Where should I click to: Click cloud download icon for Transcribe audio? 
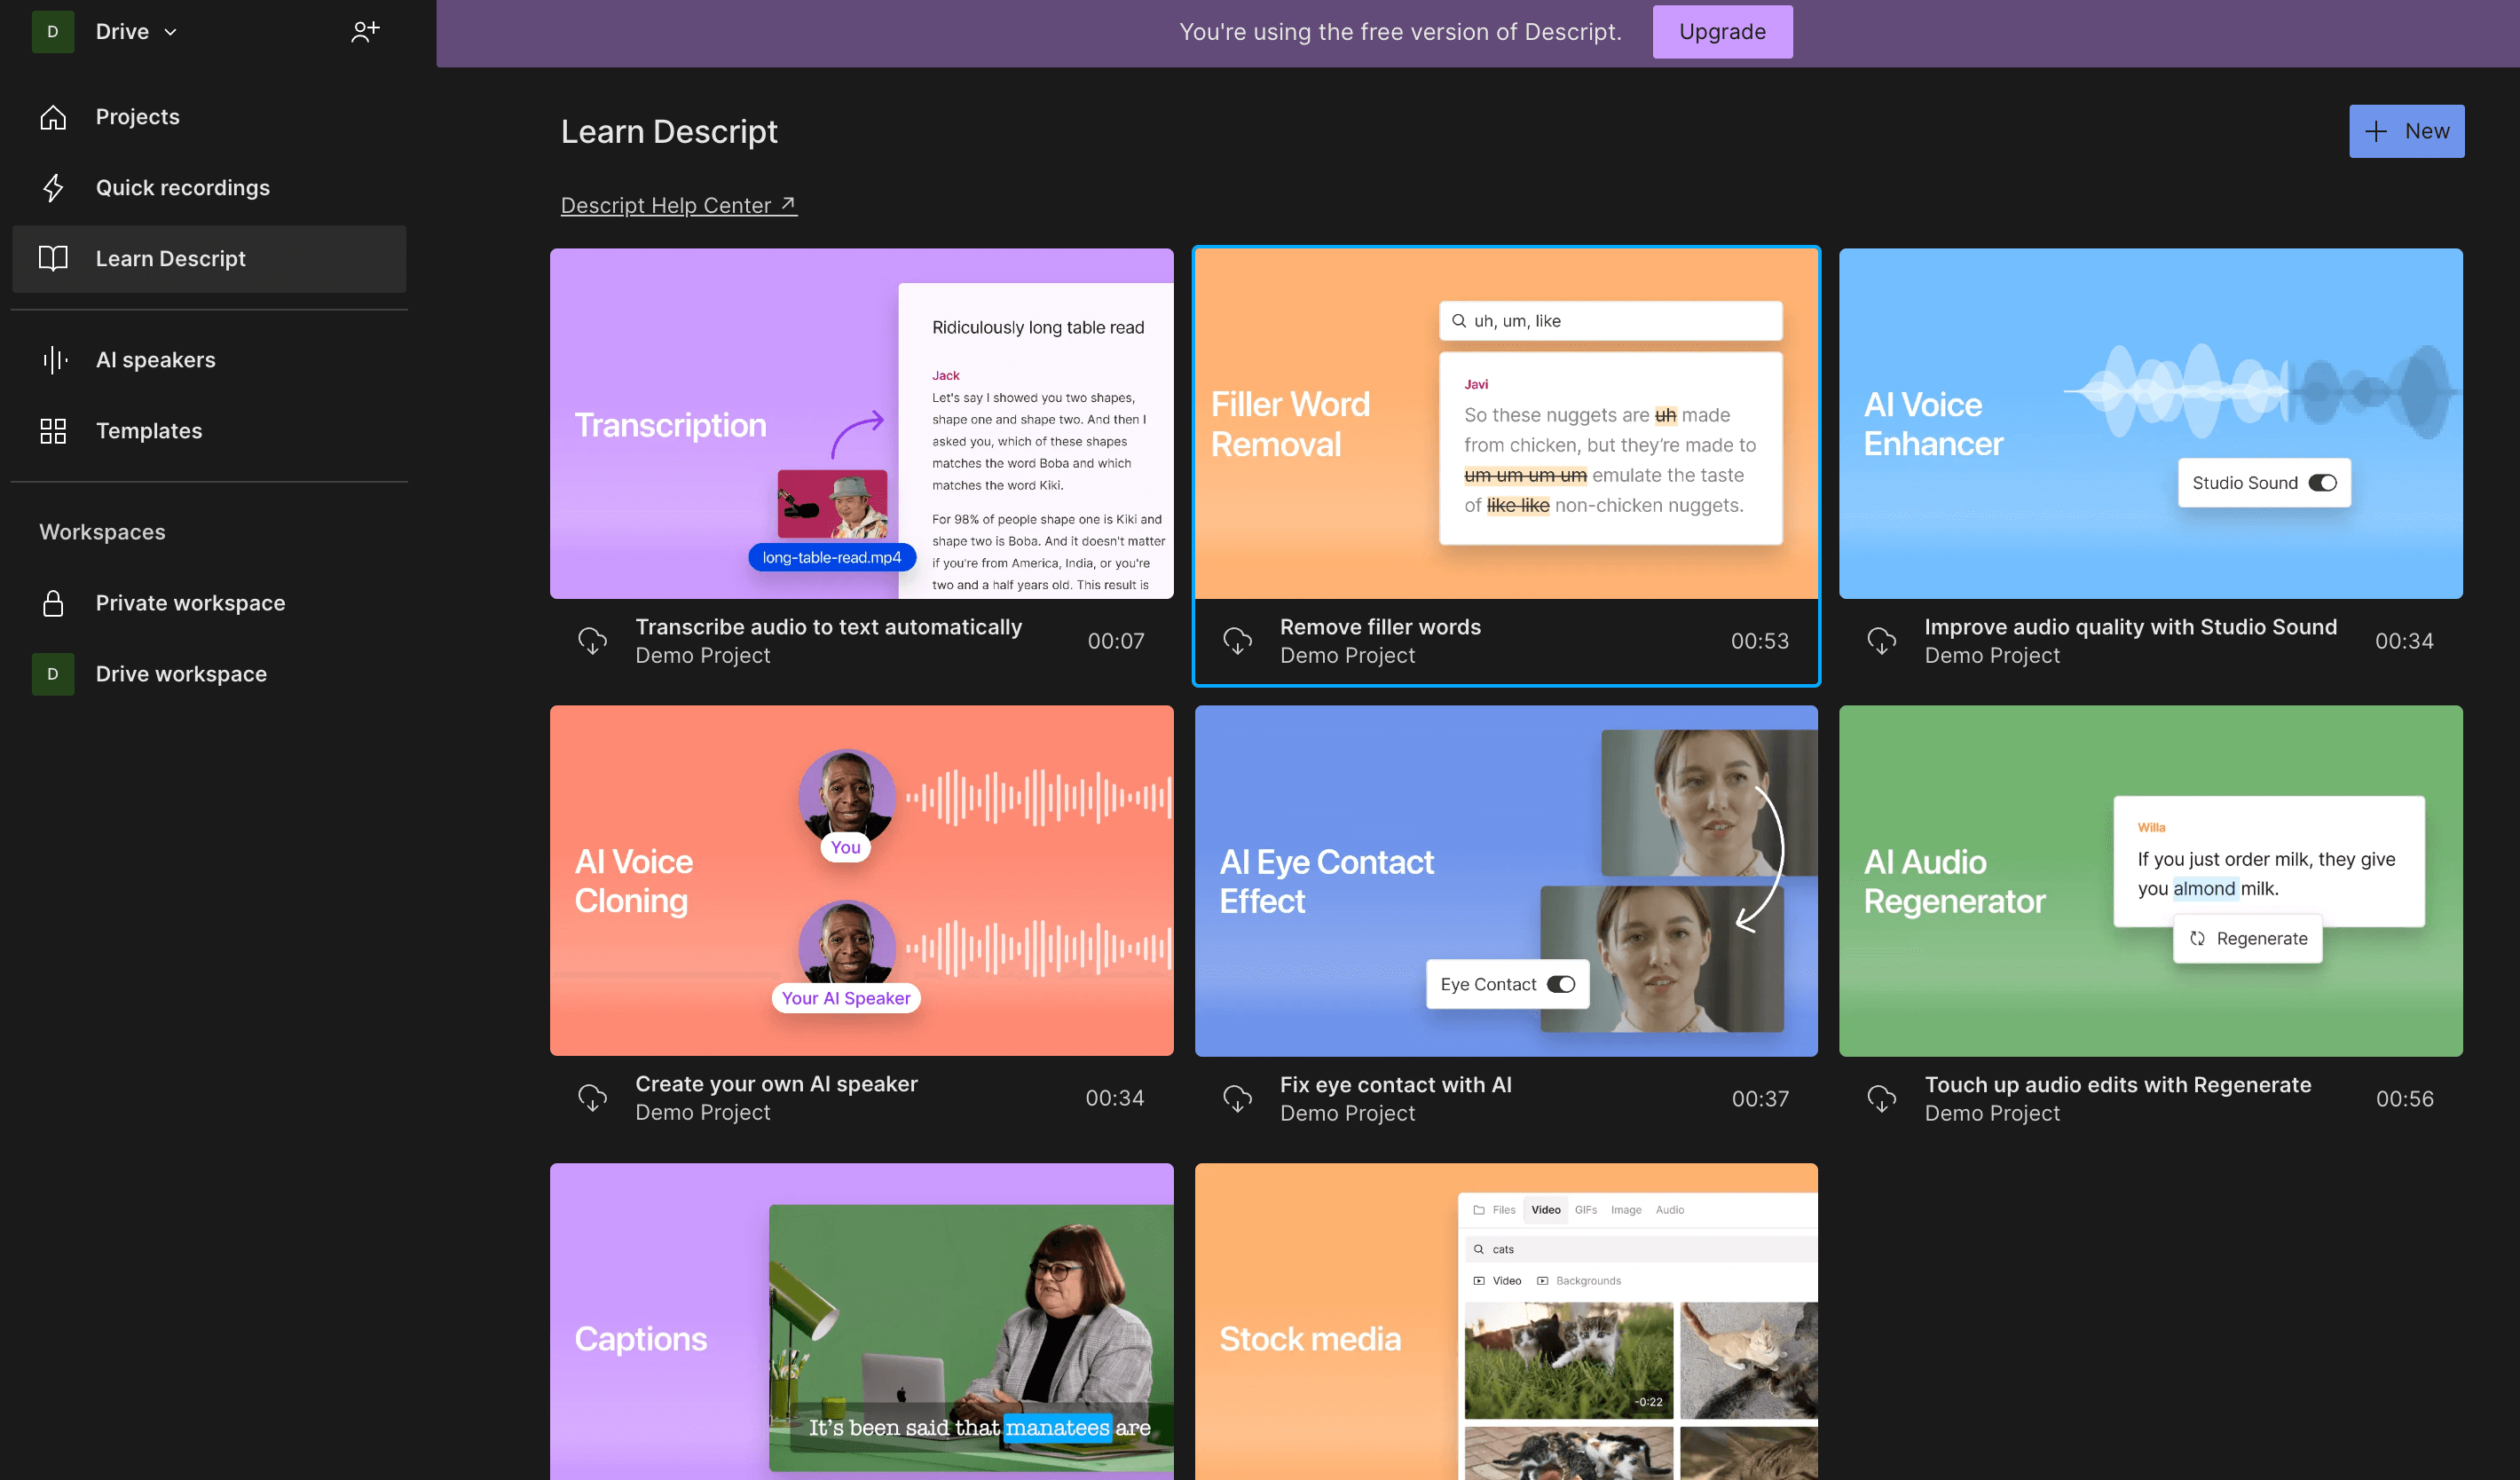pyautogui.click(x=592, y=641)
